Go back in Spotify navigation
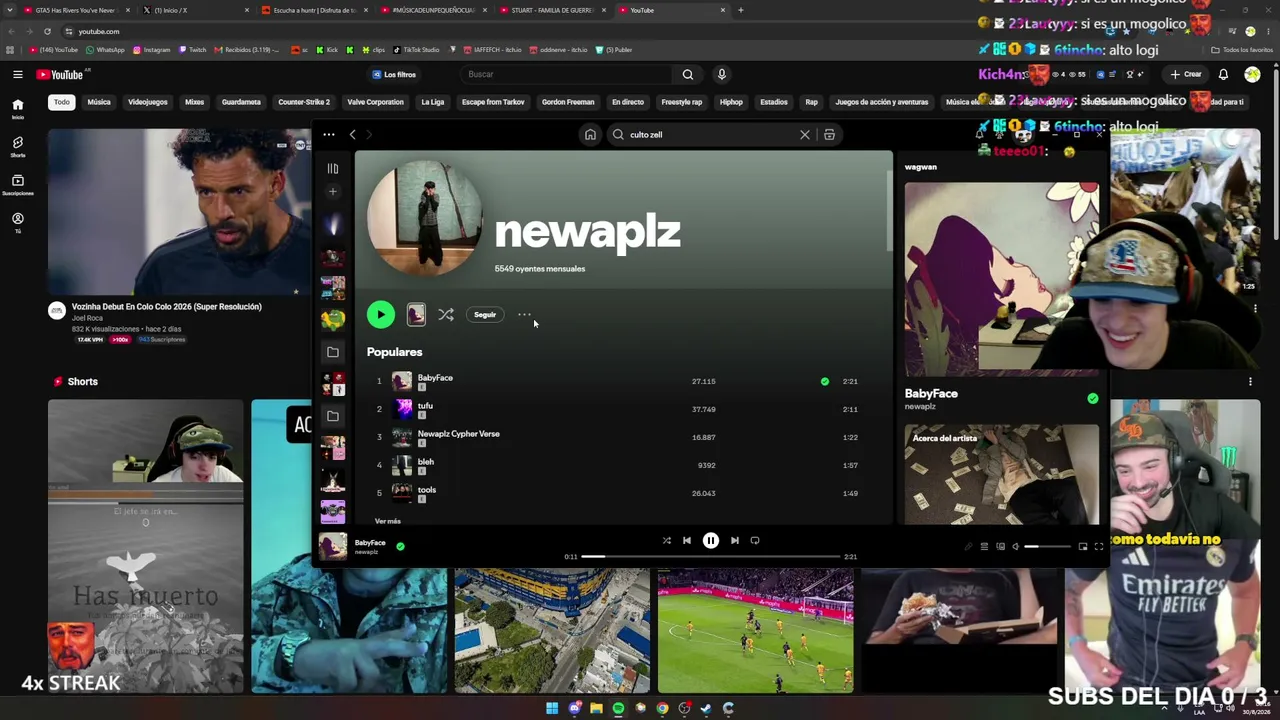 point(352,135)
